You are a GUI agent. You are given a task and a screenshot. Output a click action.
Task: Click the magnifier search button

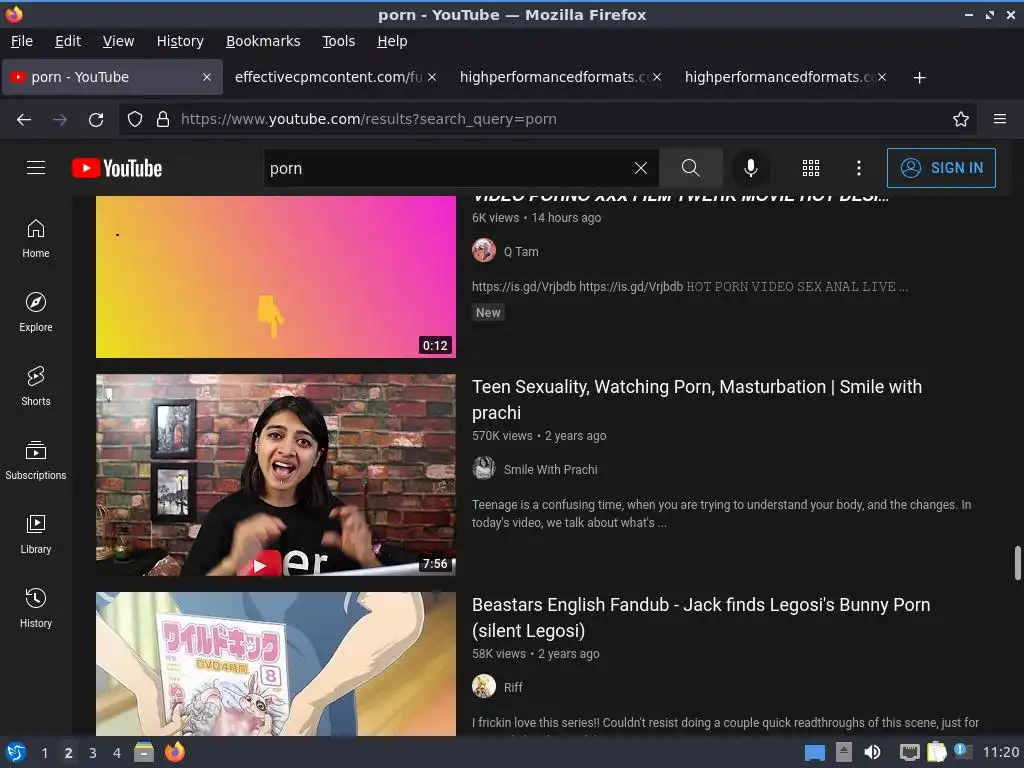pyautogui.click(x=690, y=168)
